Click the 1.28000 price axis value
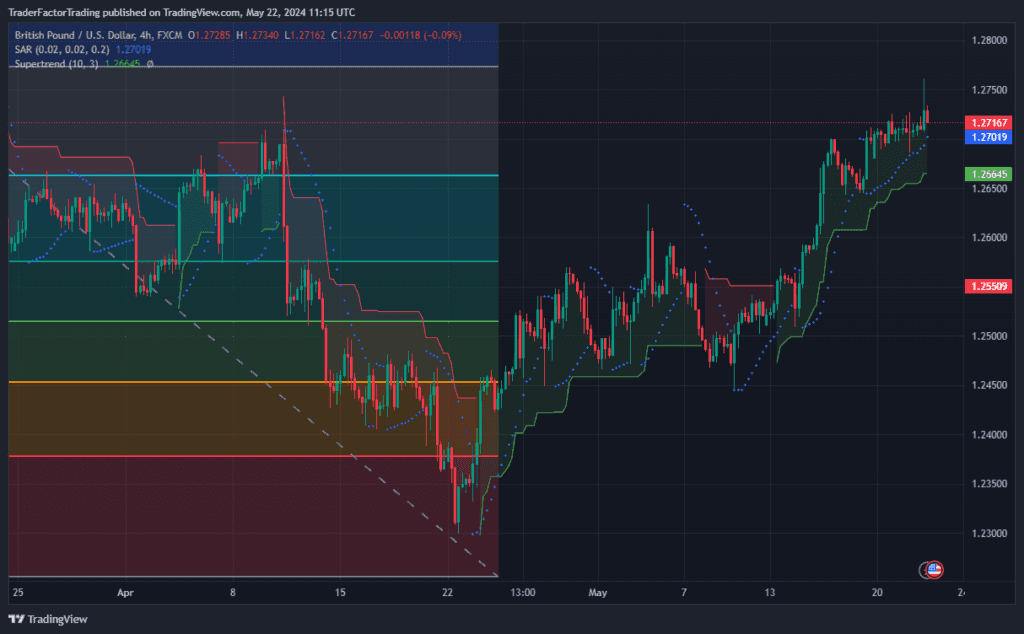Viewport: 1024px width, 634px height. pyautogui.click(x=989, y=40)
